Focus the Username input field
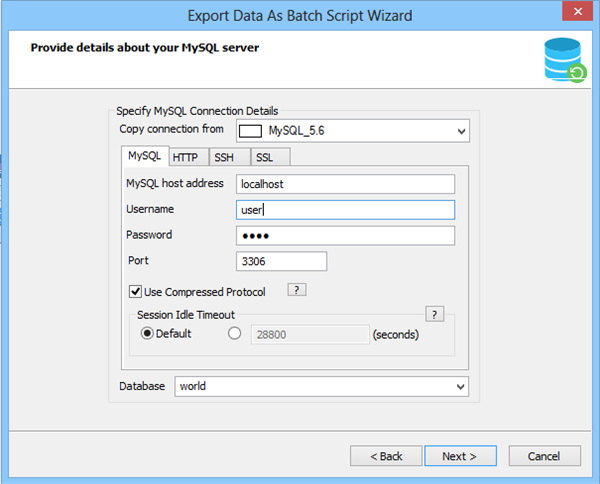The height and width of the screenshot is (484, 600). click(345, 210)
